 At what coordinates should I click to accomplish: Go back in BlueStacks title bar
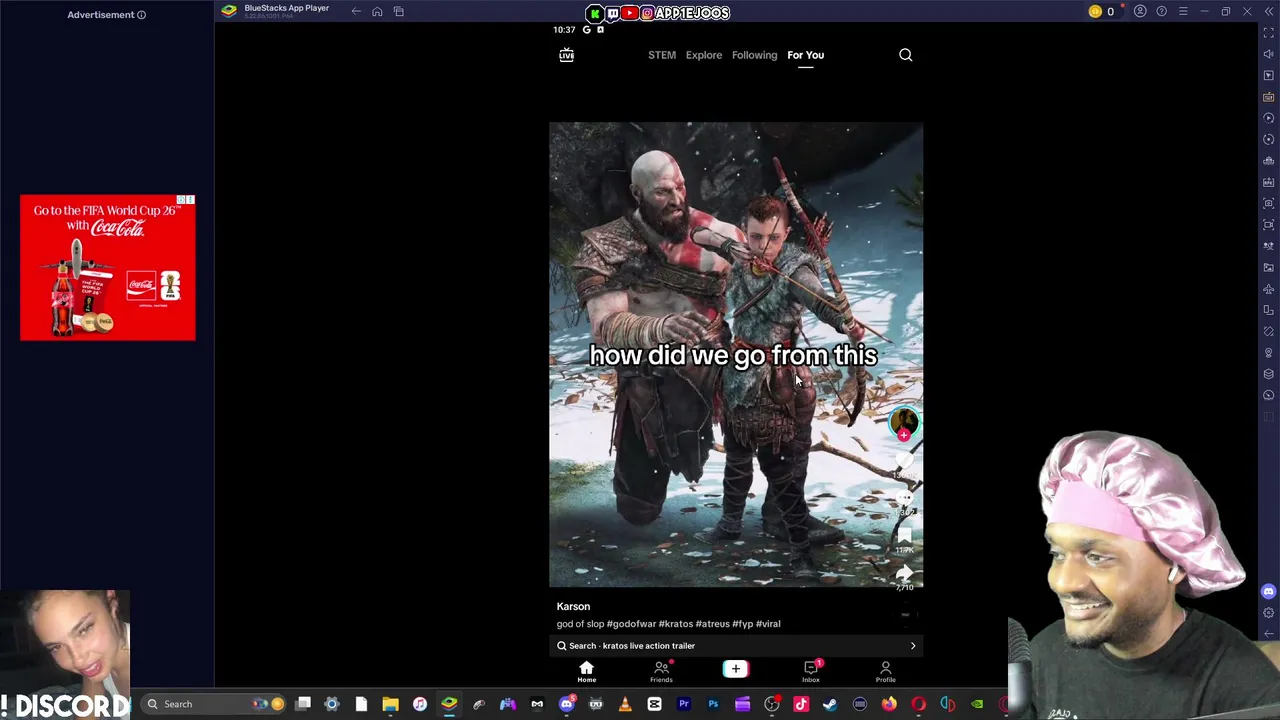pos(356,11)
